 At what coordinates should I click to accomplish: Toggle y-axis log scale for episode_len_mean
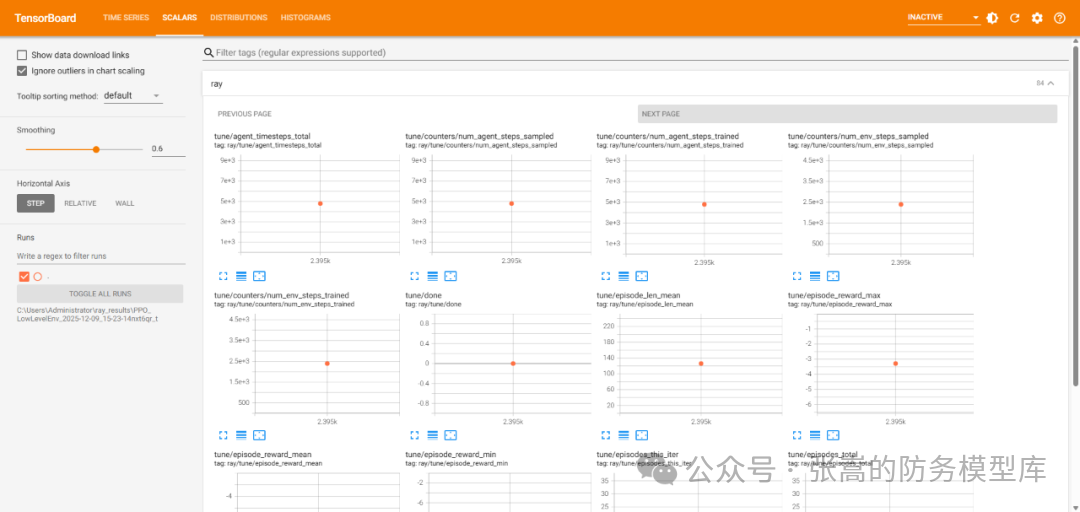click(623, 436)
